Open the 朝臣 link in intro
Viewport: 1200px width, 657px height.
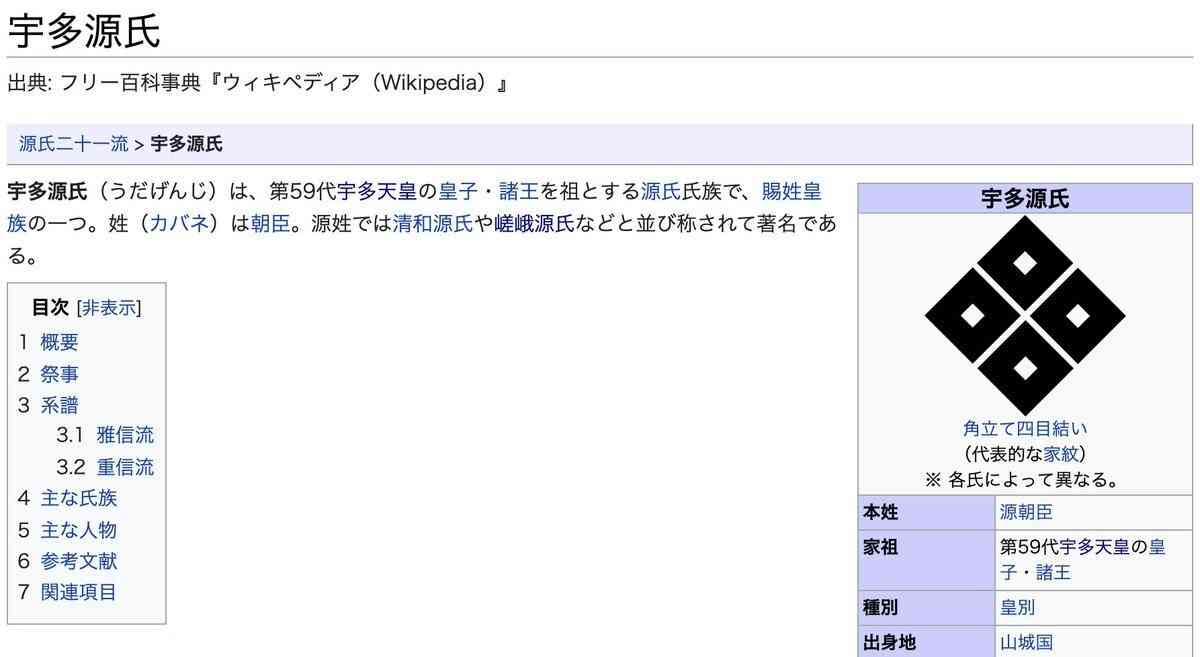point(270,223)
